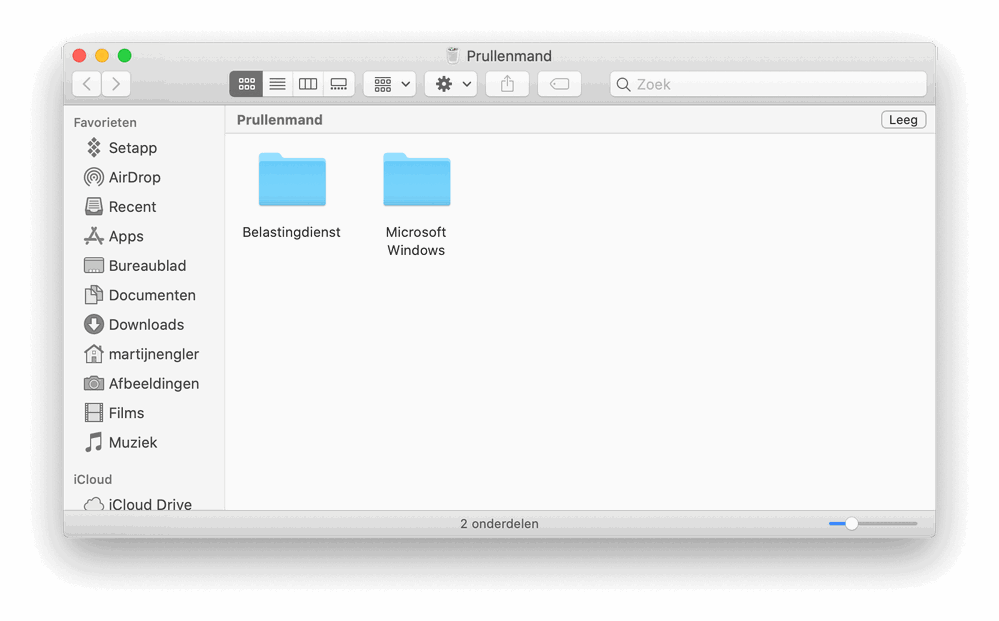Viewport: 999px width, 621px height.
Task: Click the Edit Tags toolbar button
Action: (559, 84)
